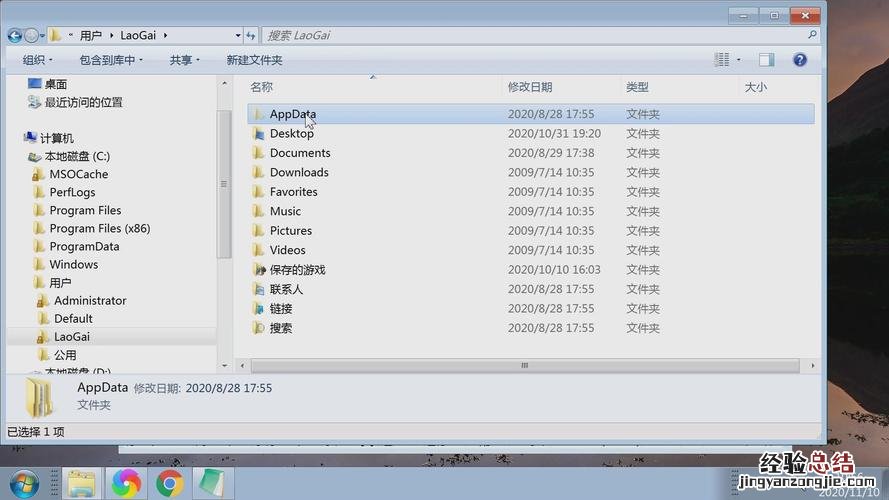889x500 pixels.
Task: Sort by the 修改日期 column header
Action: [x=529, y=87]
